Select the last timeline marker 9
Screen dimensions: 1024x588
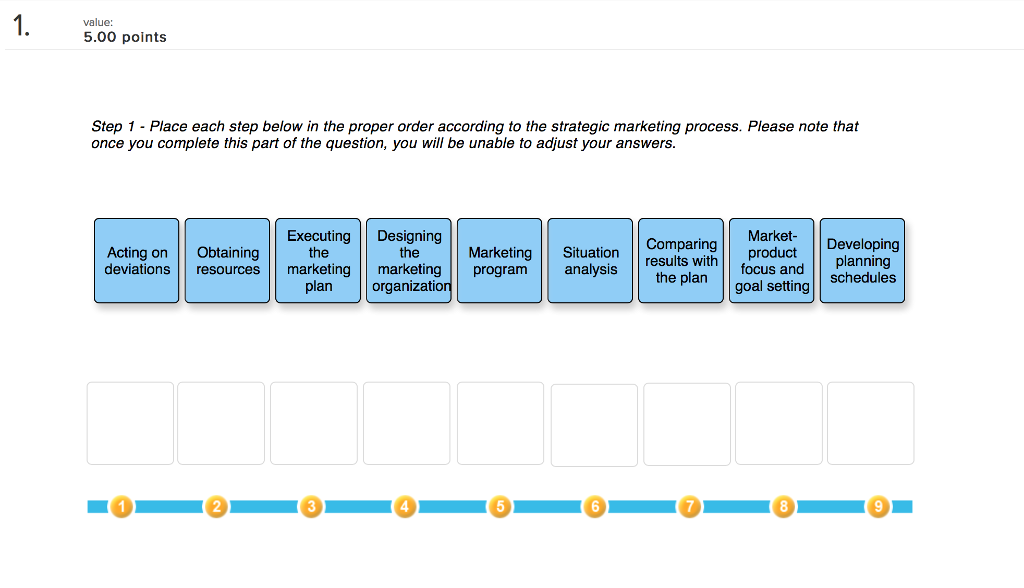(x=878, y=506)
